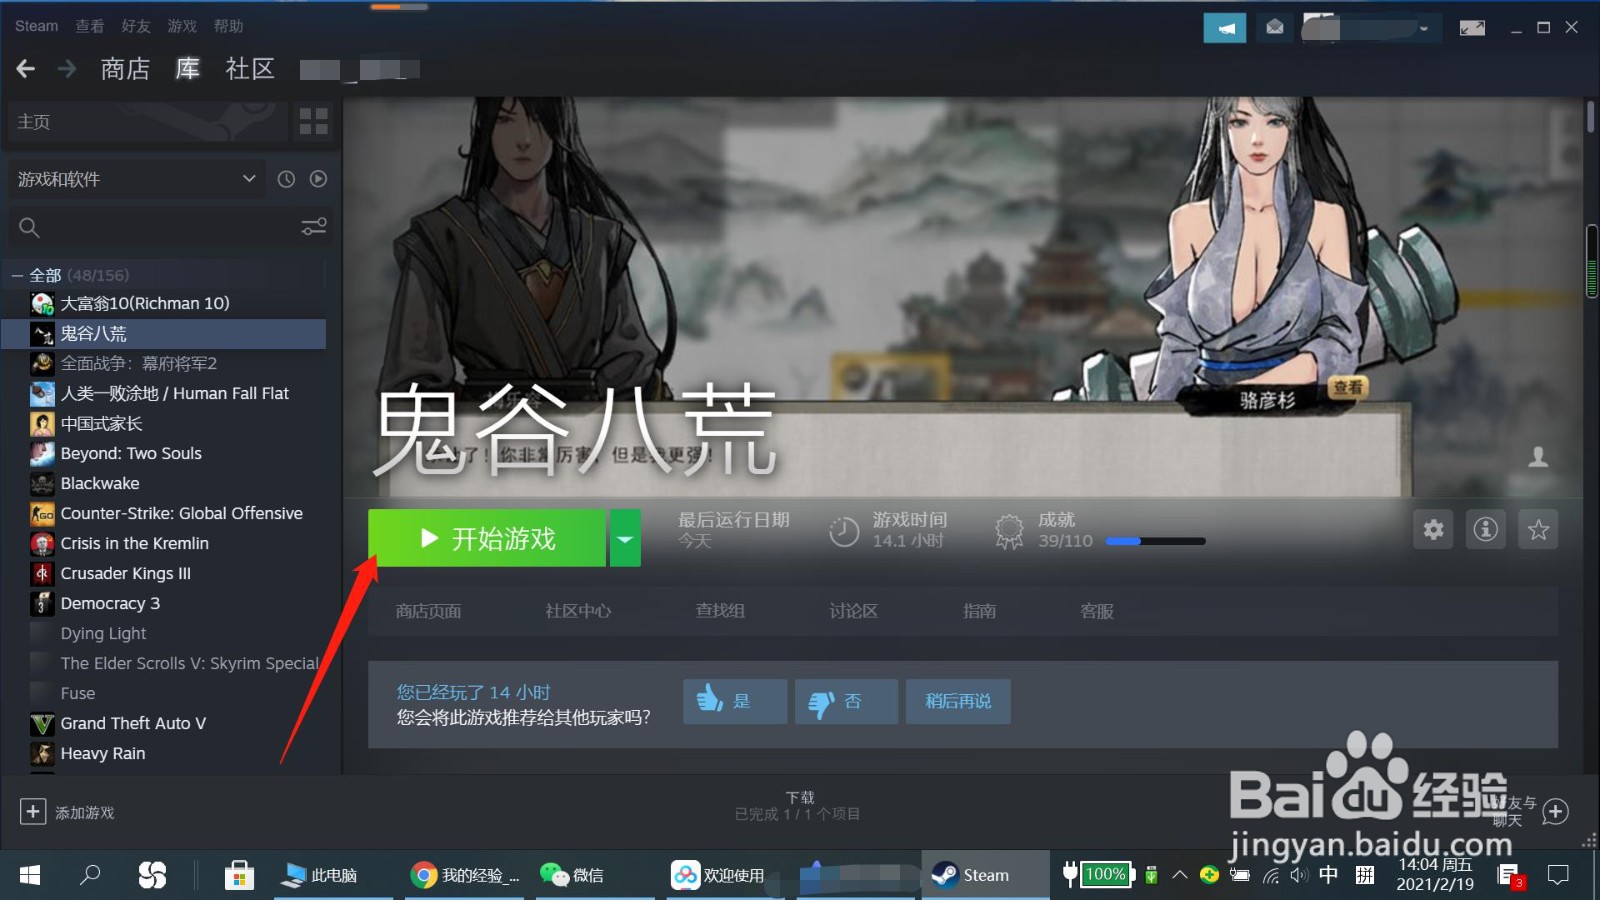
Task: Open the Steam menu
Action: click(36, 26)
